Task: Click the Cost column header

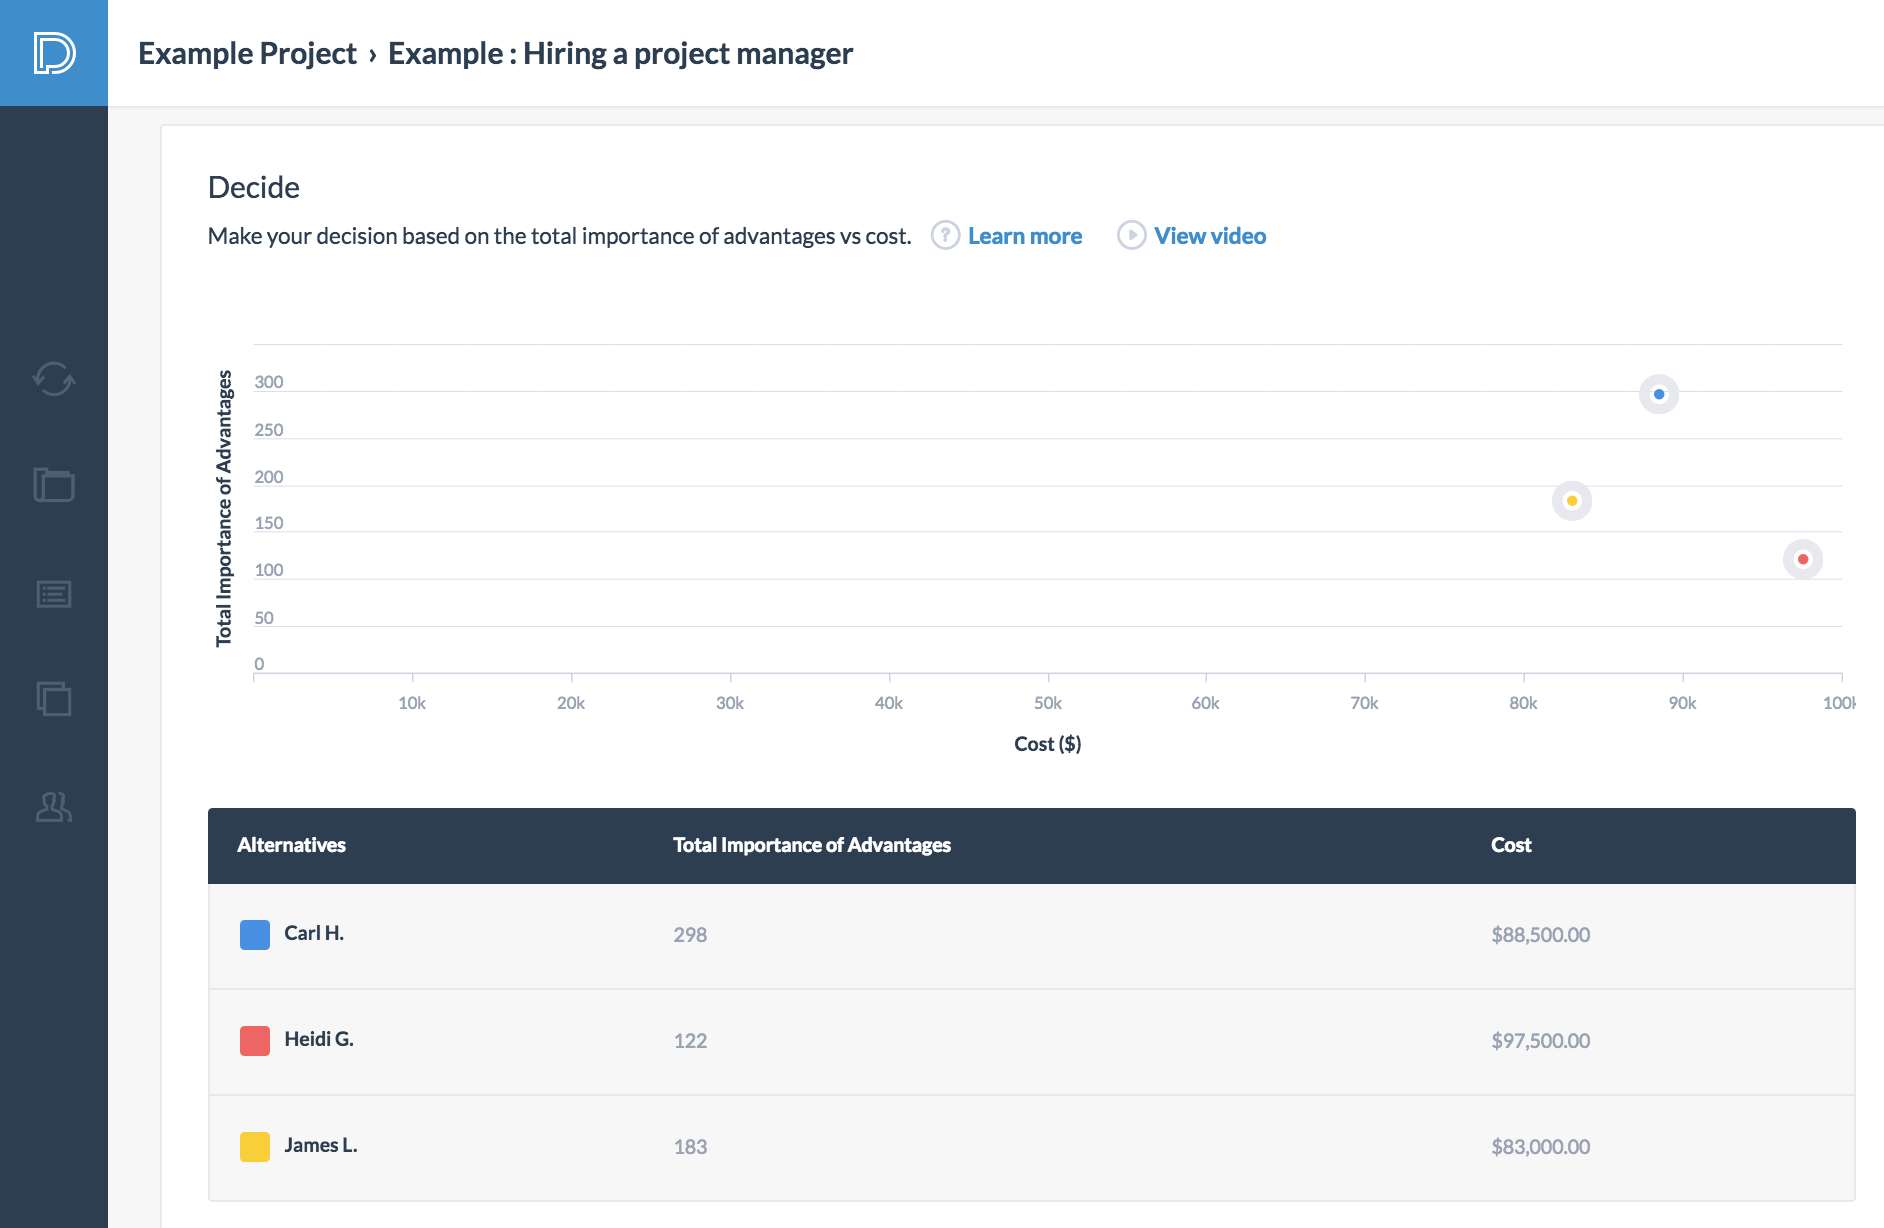Action: pyautogui.click(x=1511, y=845)
